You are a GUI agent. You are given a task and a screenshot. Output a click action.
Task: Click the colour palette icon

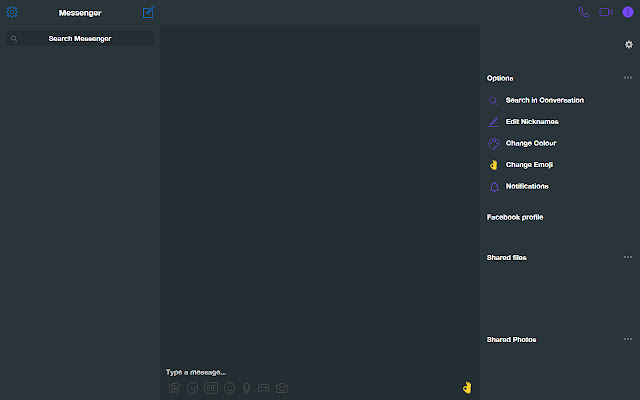(494, 144)
